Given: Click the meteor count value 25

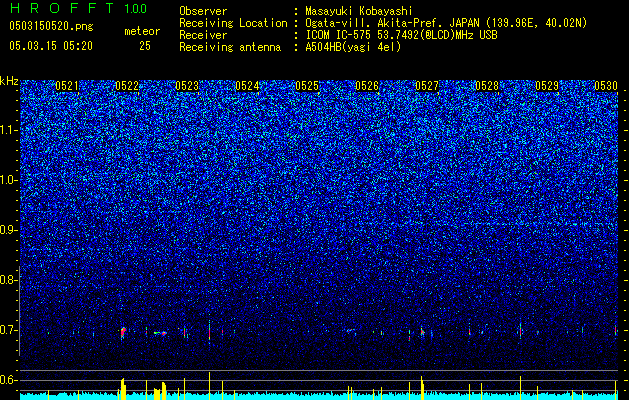Looking at the screenshot, I should pyautogui.click(x=145, y=46).
